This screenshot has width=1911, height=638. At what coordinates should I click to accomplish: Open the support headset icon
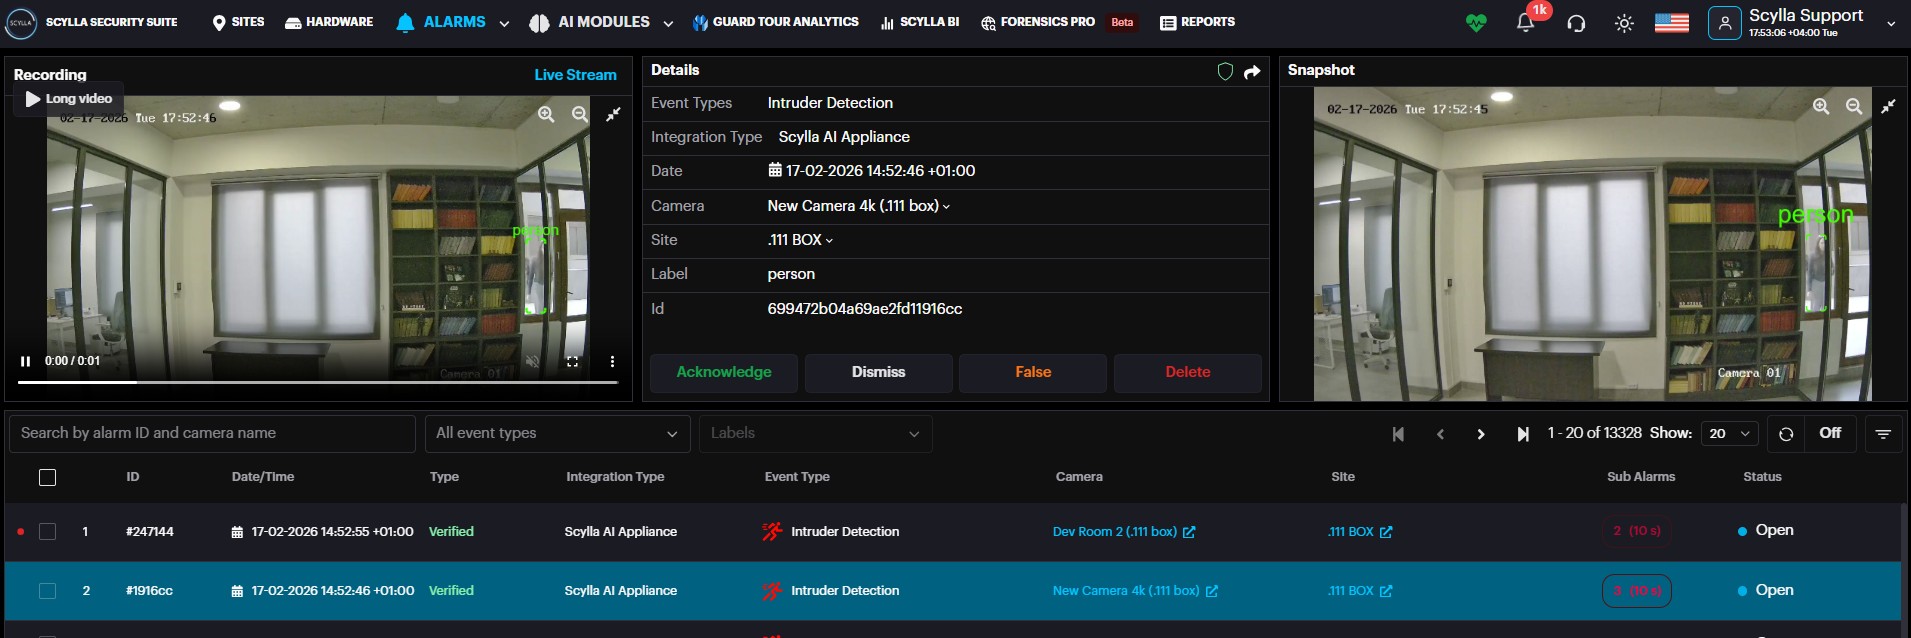[x=1576, y=23]
